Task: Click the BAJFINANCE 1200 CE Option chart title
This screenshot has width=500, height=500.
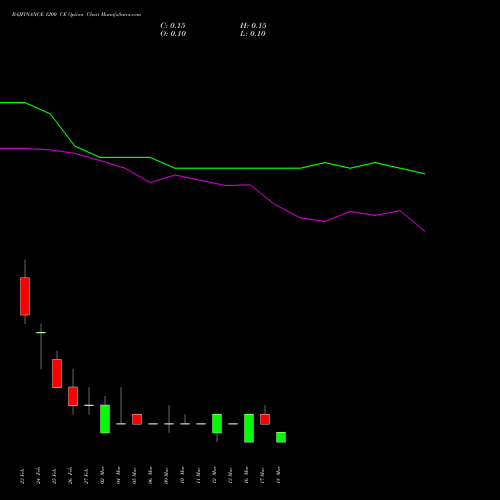Action: (x=76, y=15)
